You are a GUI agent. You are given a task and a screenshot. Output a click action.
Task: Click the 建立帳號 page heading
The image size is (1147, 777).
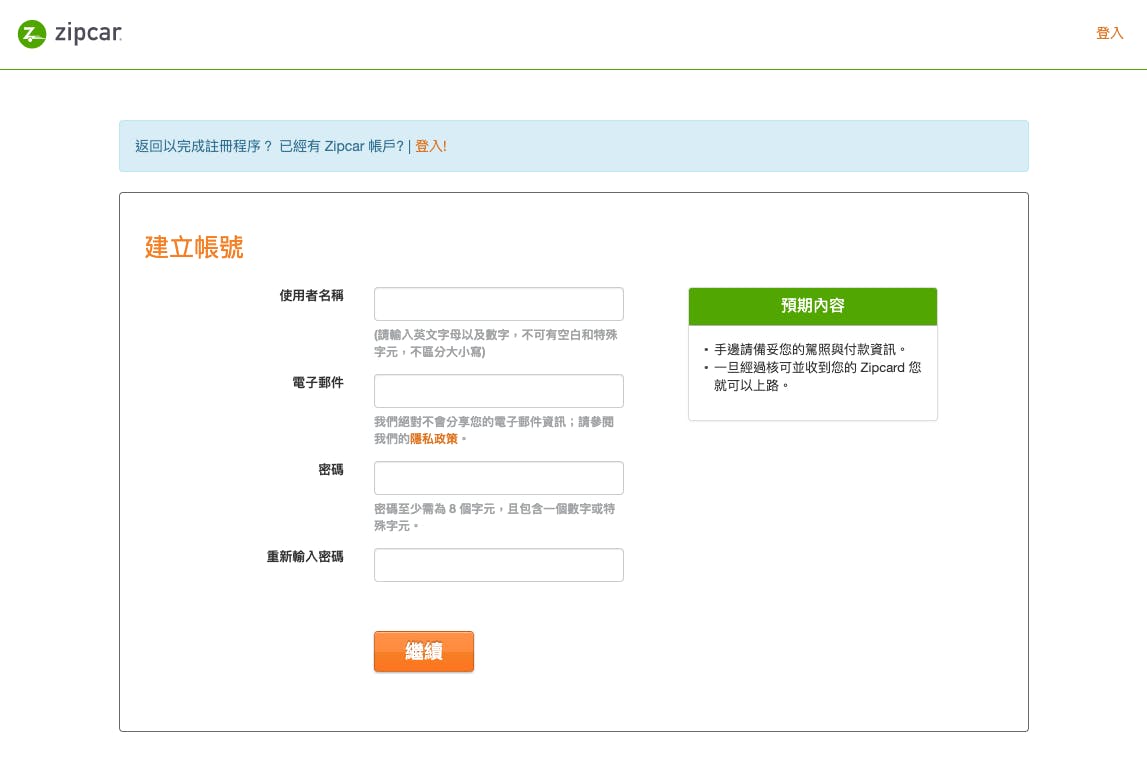(194, 248)
